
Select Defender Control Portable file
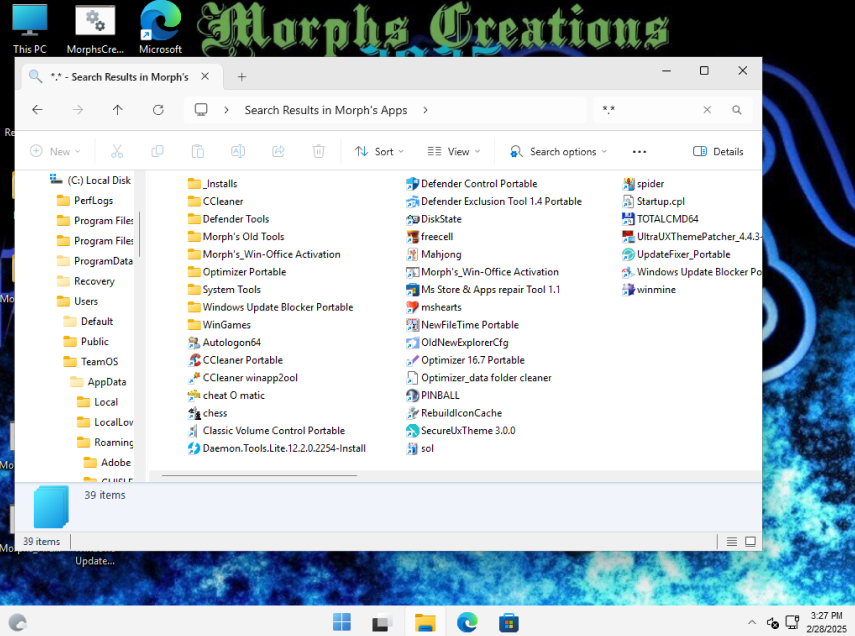(472, 184)
